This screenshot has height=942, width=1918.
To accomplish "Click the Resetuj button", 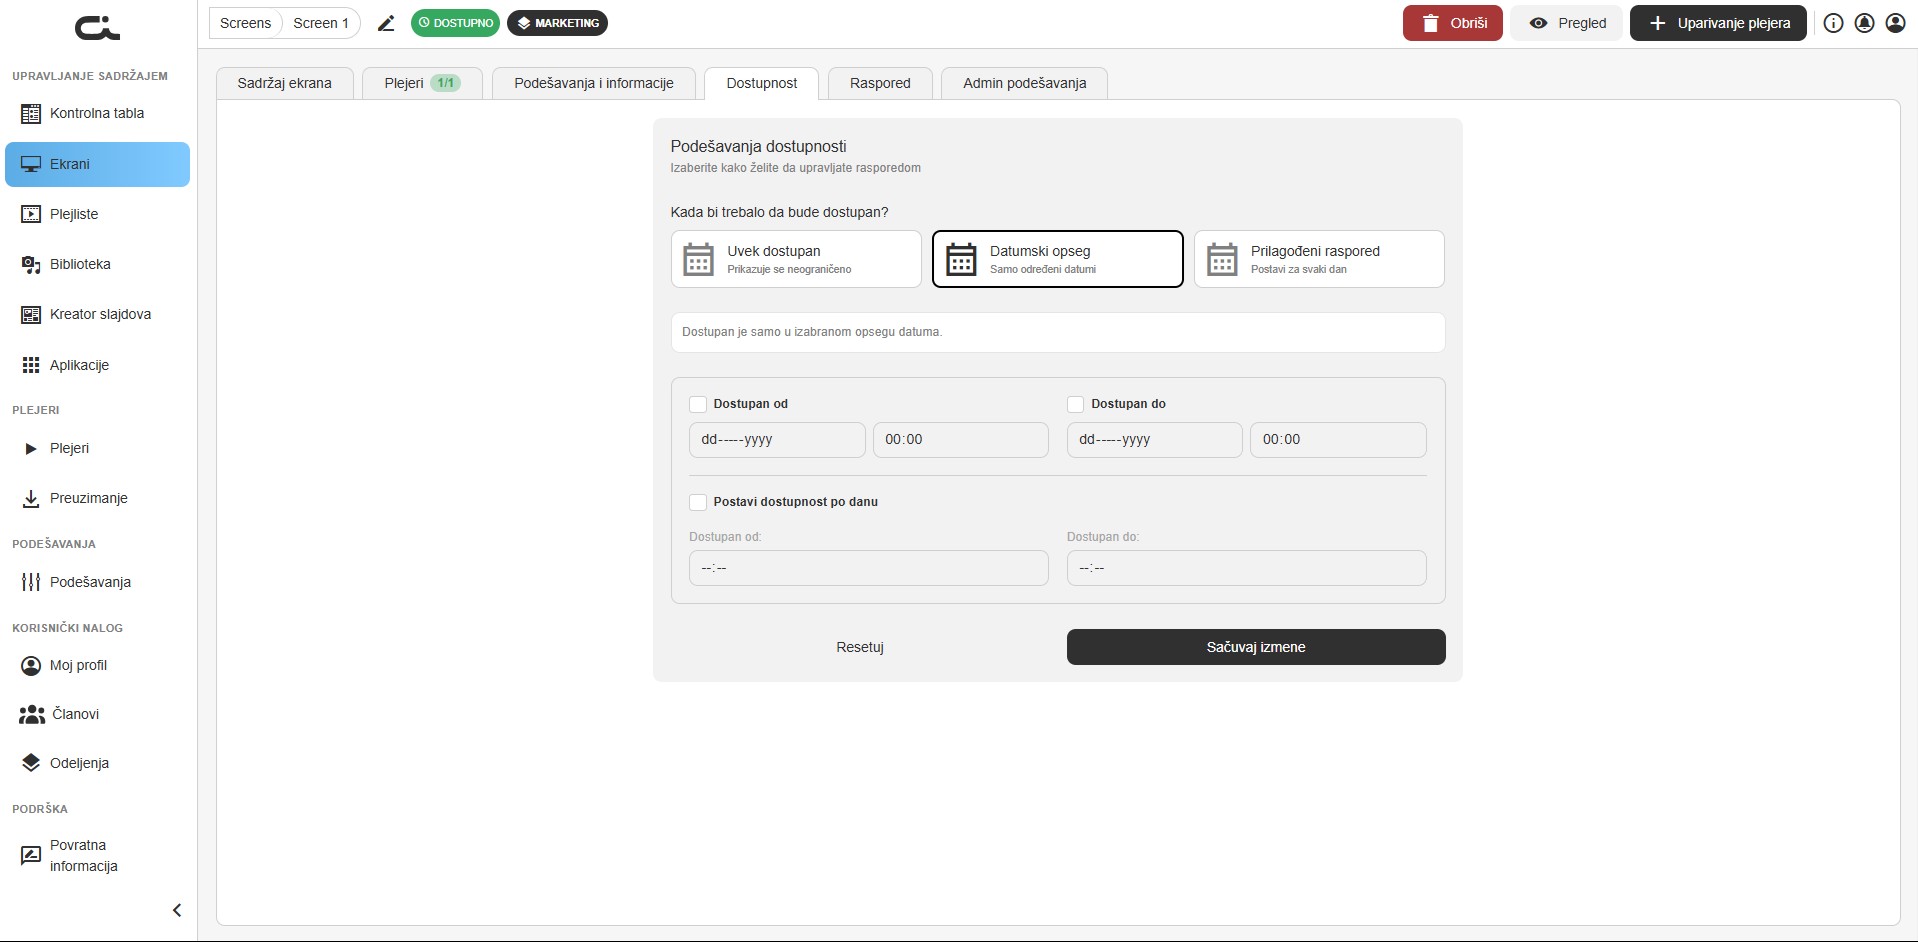I will tap(860, 647).
